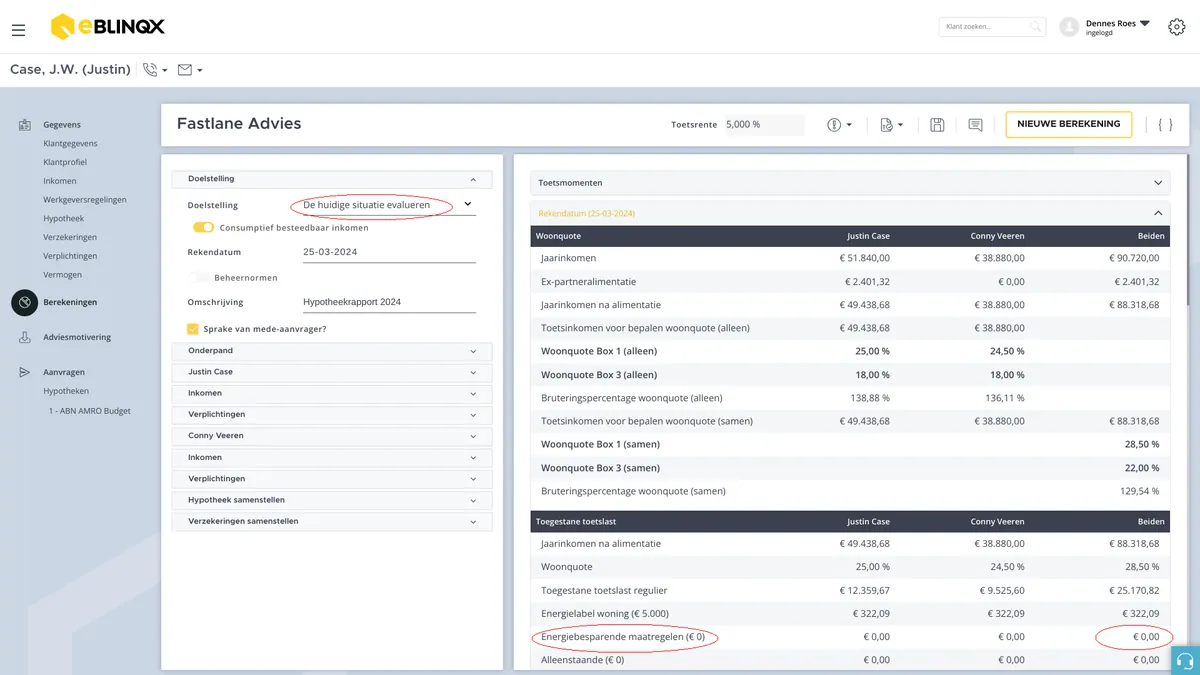
Task: Click the Omschrijving text field
Action: click(x=389, y=302)
